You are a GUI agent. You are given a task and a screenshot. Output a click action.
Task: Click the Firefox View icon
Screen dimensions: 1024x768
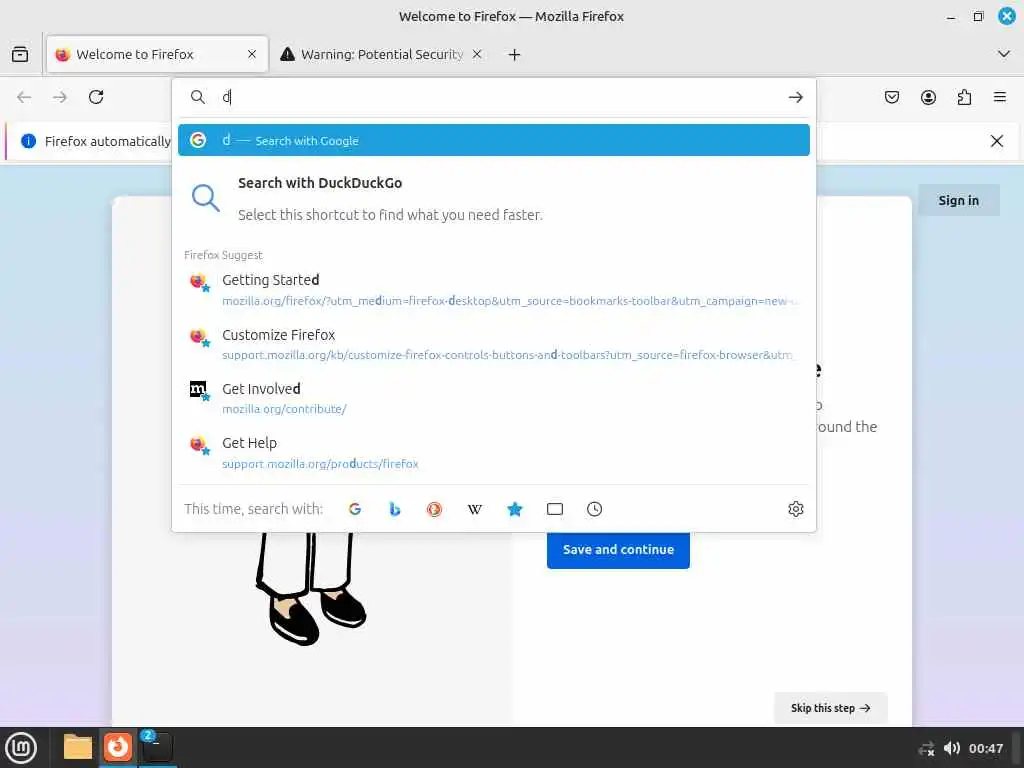tap(20, 54)
